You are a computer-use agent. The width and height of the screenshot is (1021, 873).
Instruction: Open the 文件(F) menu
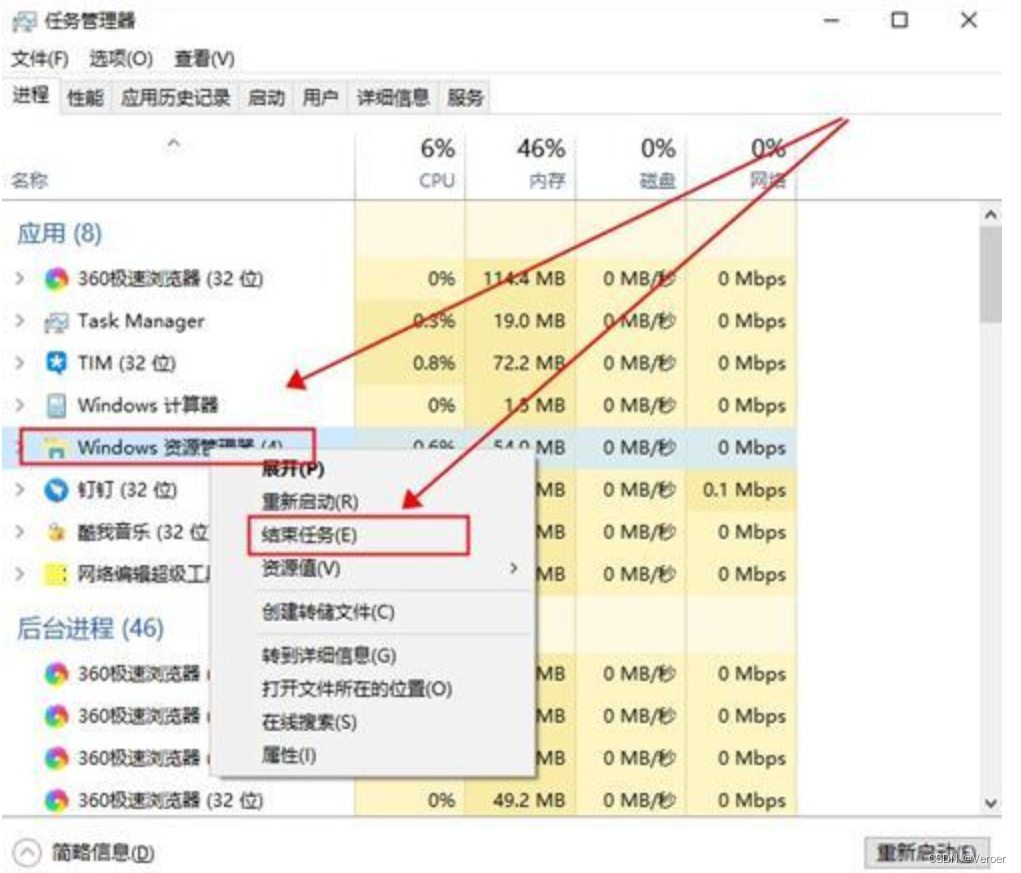pyautogui.click(x=40, y=59)
